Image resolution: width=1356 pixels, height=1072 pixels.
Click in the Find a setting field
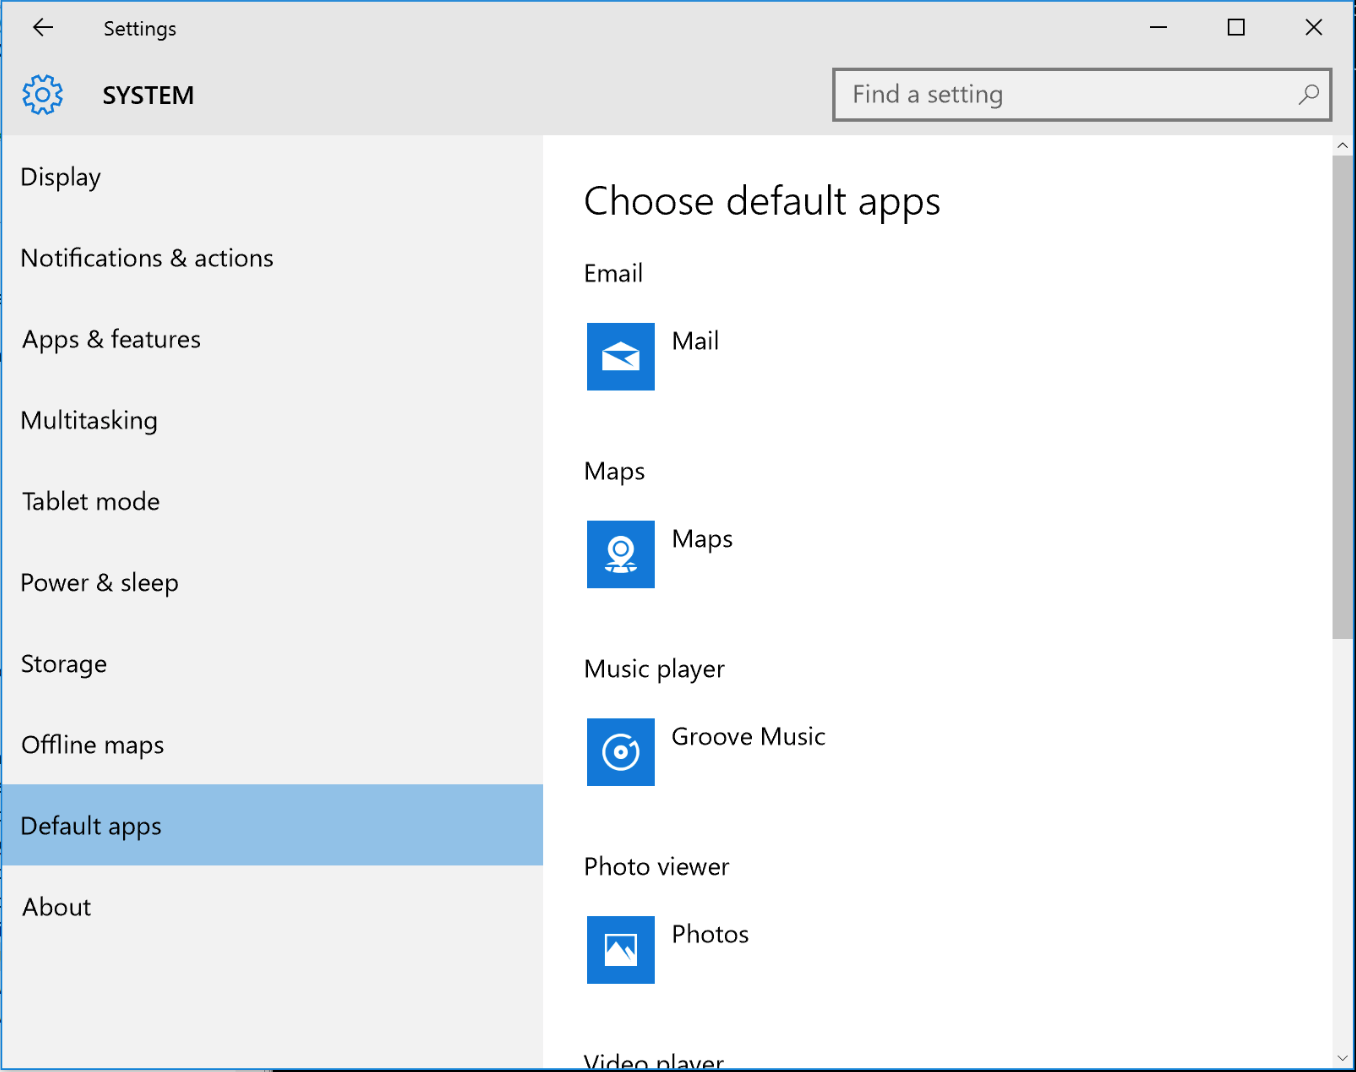pos(1060,95)
